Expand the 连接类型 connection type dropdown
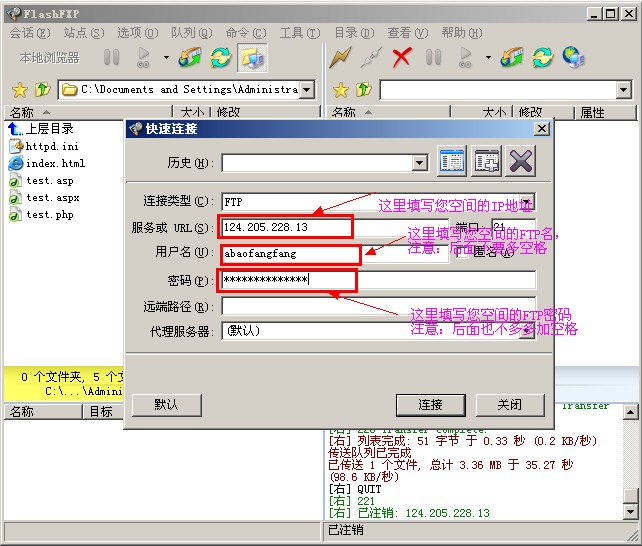The image size is (642, 546). click(527, 202)
